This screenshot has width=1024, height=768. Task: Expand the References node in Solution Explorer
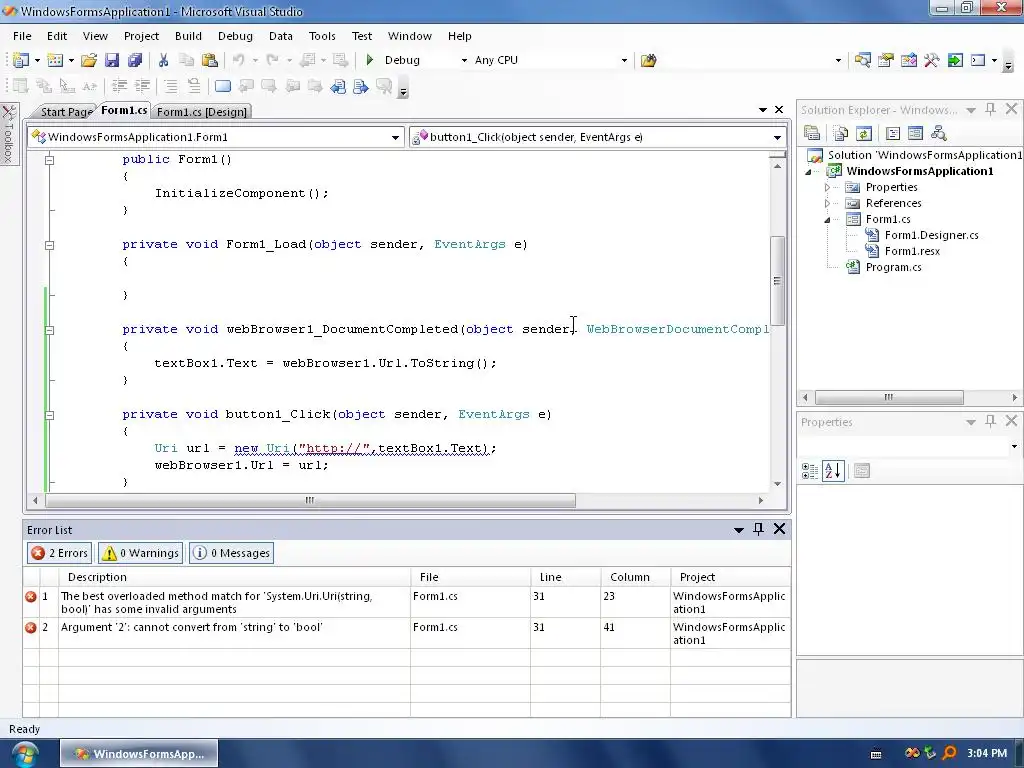(x=827, y=203)
